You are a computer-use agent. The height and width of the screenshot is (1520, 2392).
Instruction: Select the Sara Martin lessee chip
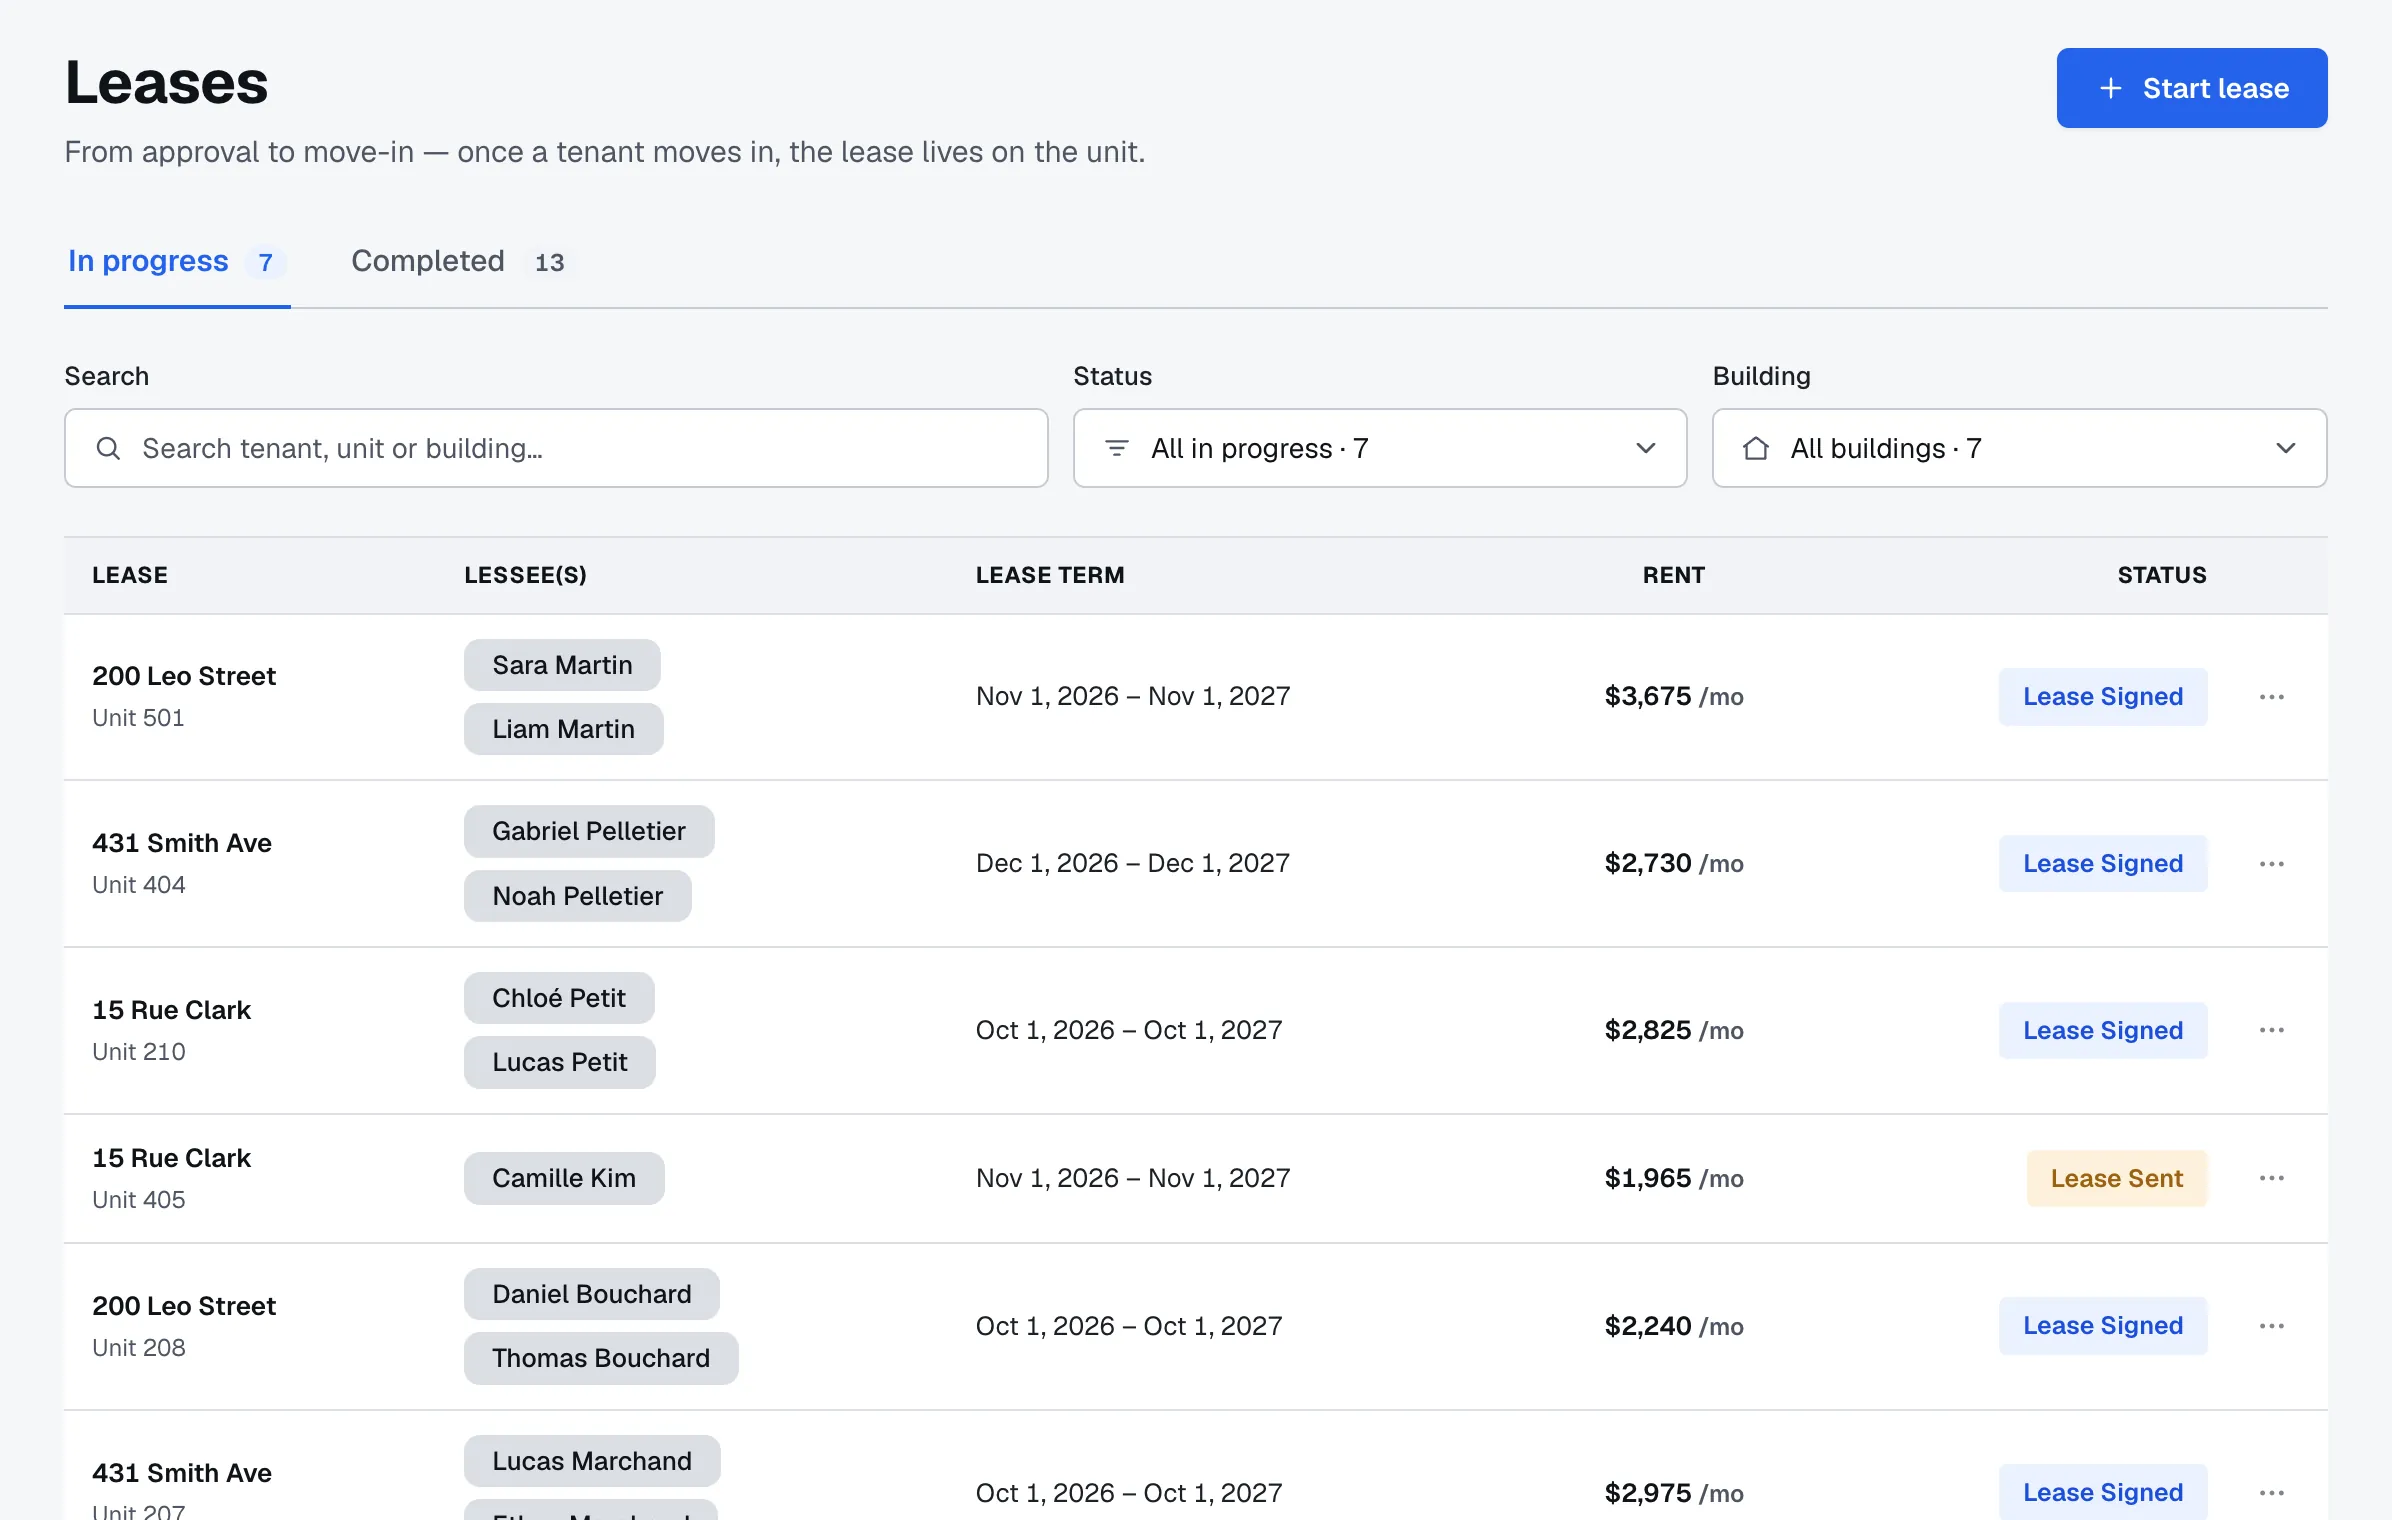[562, 665]
